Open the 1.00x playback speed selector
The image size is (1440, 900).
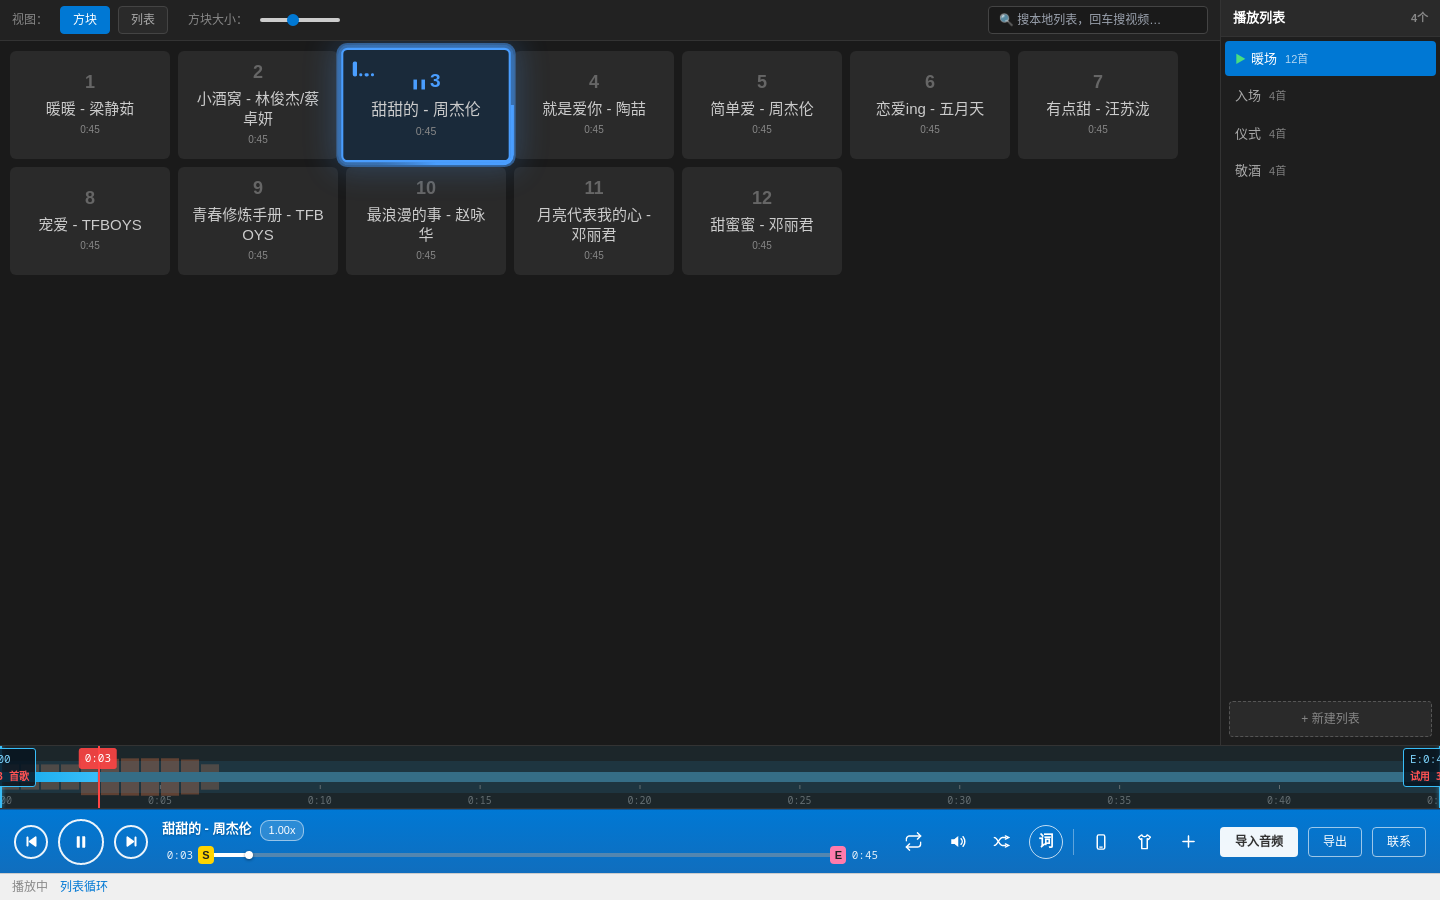pos(282,830)
